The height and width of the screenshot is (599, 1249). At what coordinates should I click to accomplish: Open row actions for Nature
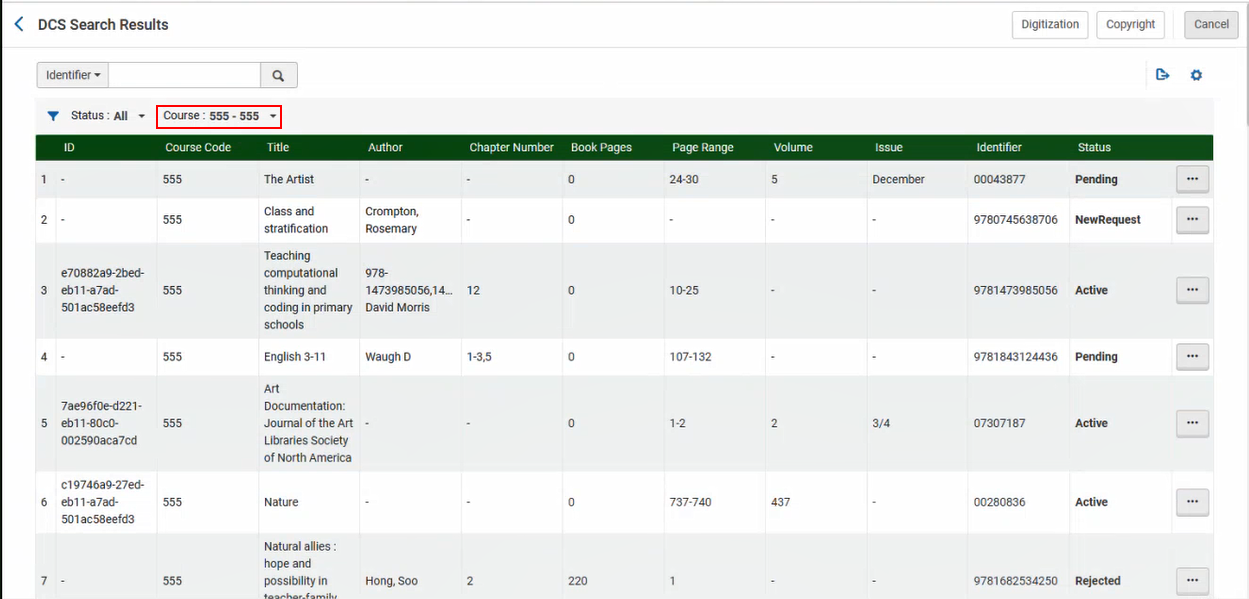click(x=1192, y=502)
